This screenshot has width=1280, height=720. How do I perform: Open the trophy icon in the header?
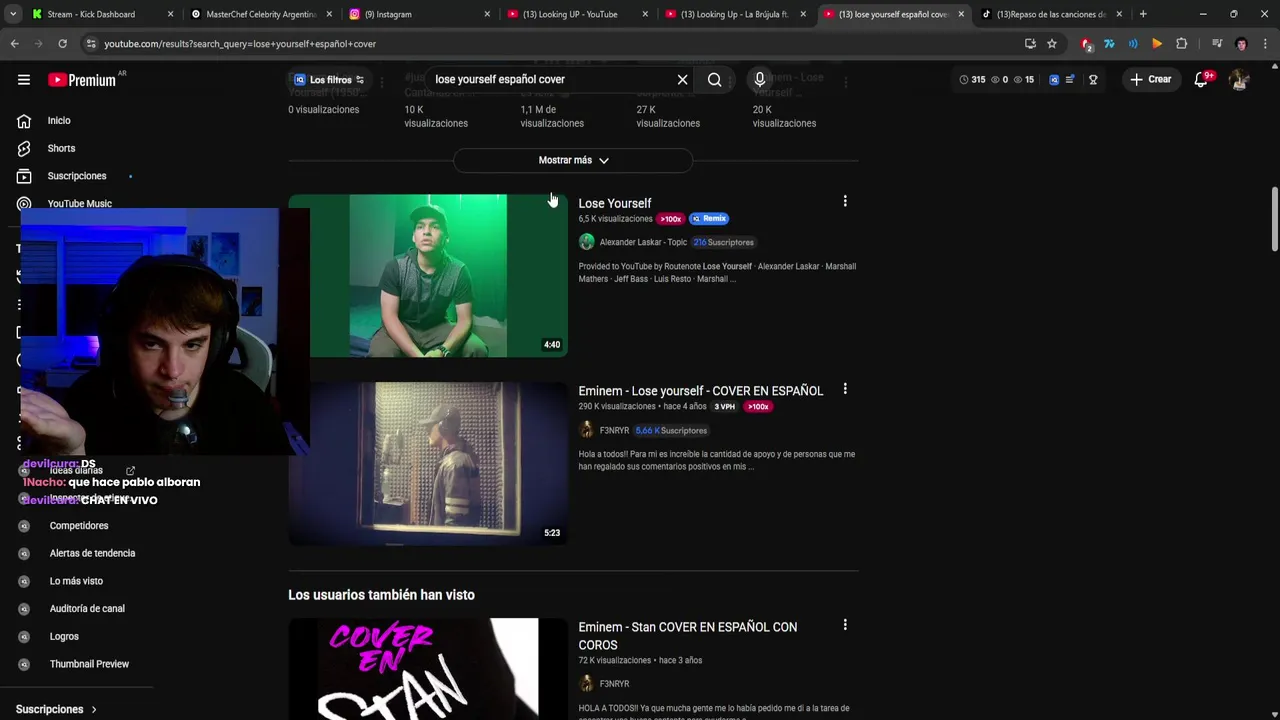(x=1093, y=79)
